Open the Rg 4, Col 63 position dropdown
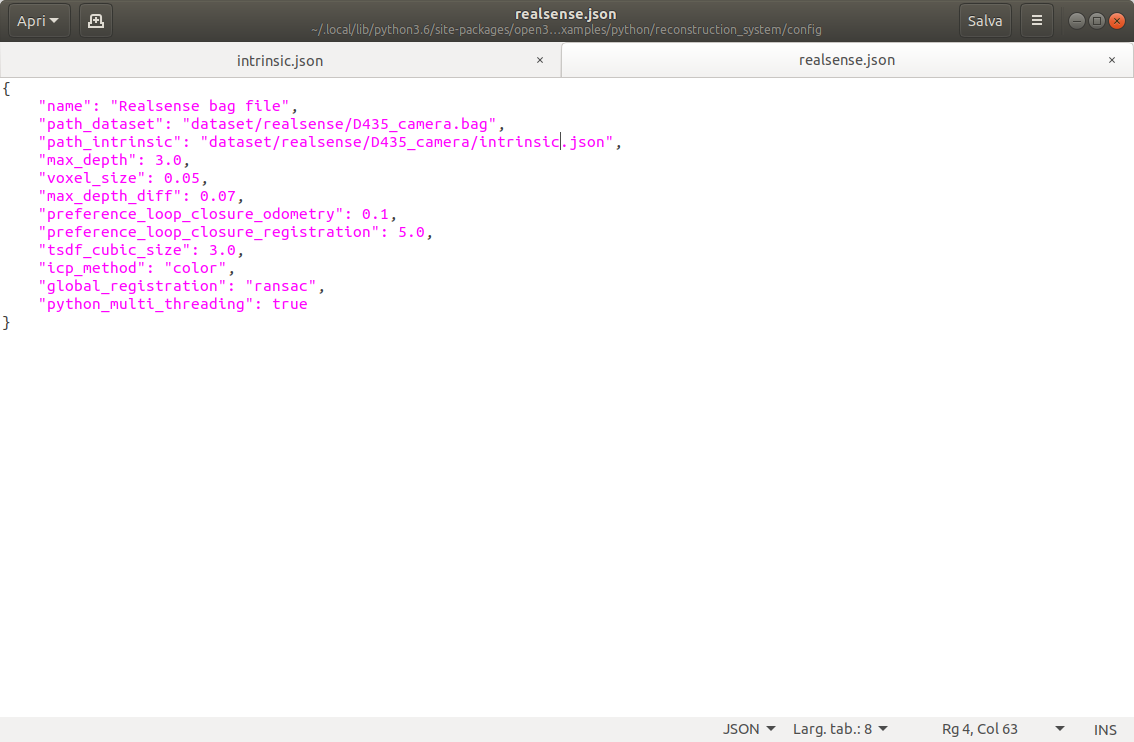The height and width of the screenshot is (742, 1134). pos(1002,729)
